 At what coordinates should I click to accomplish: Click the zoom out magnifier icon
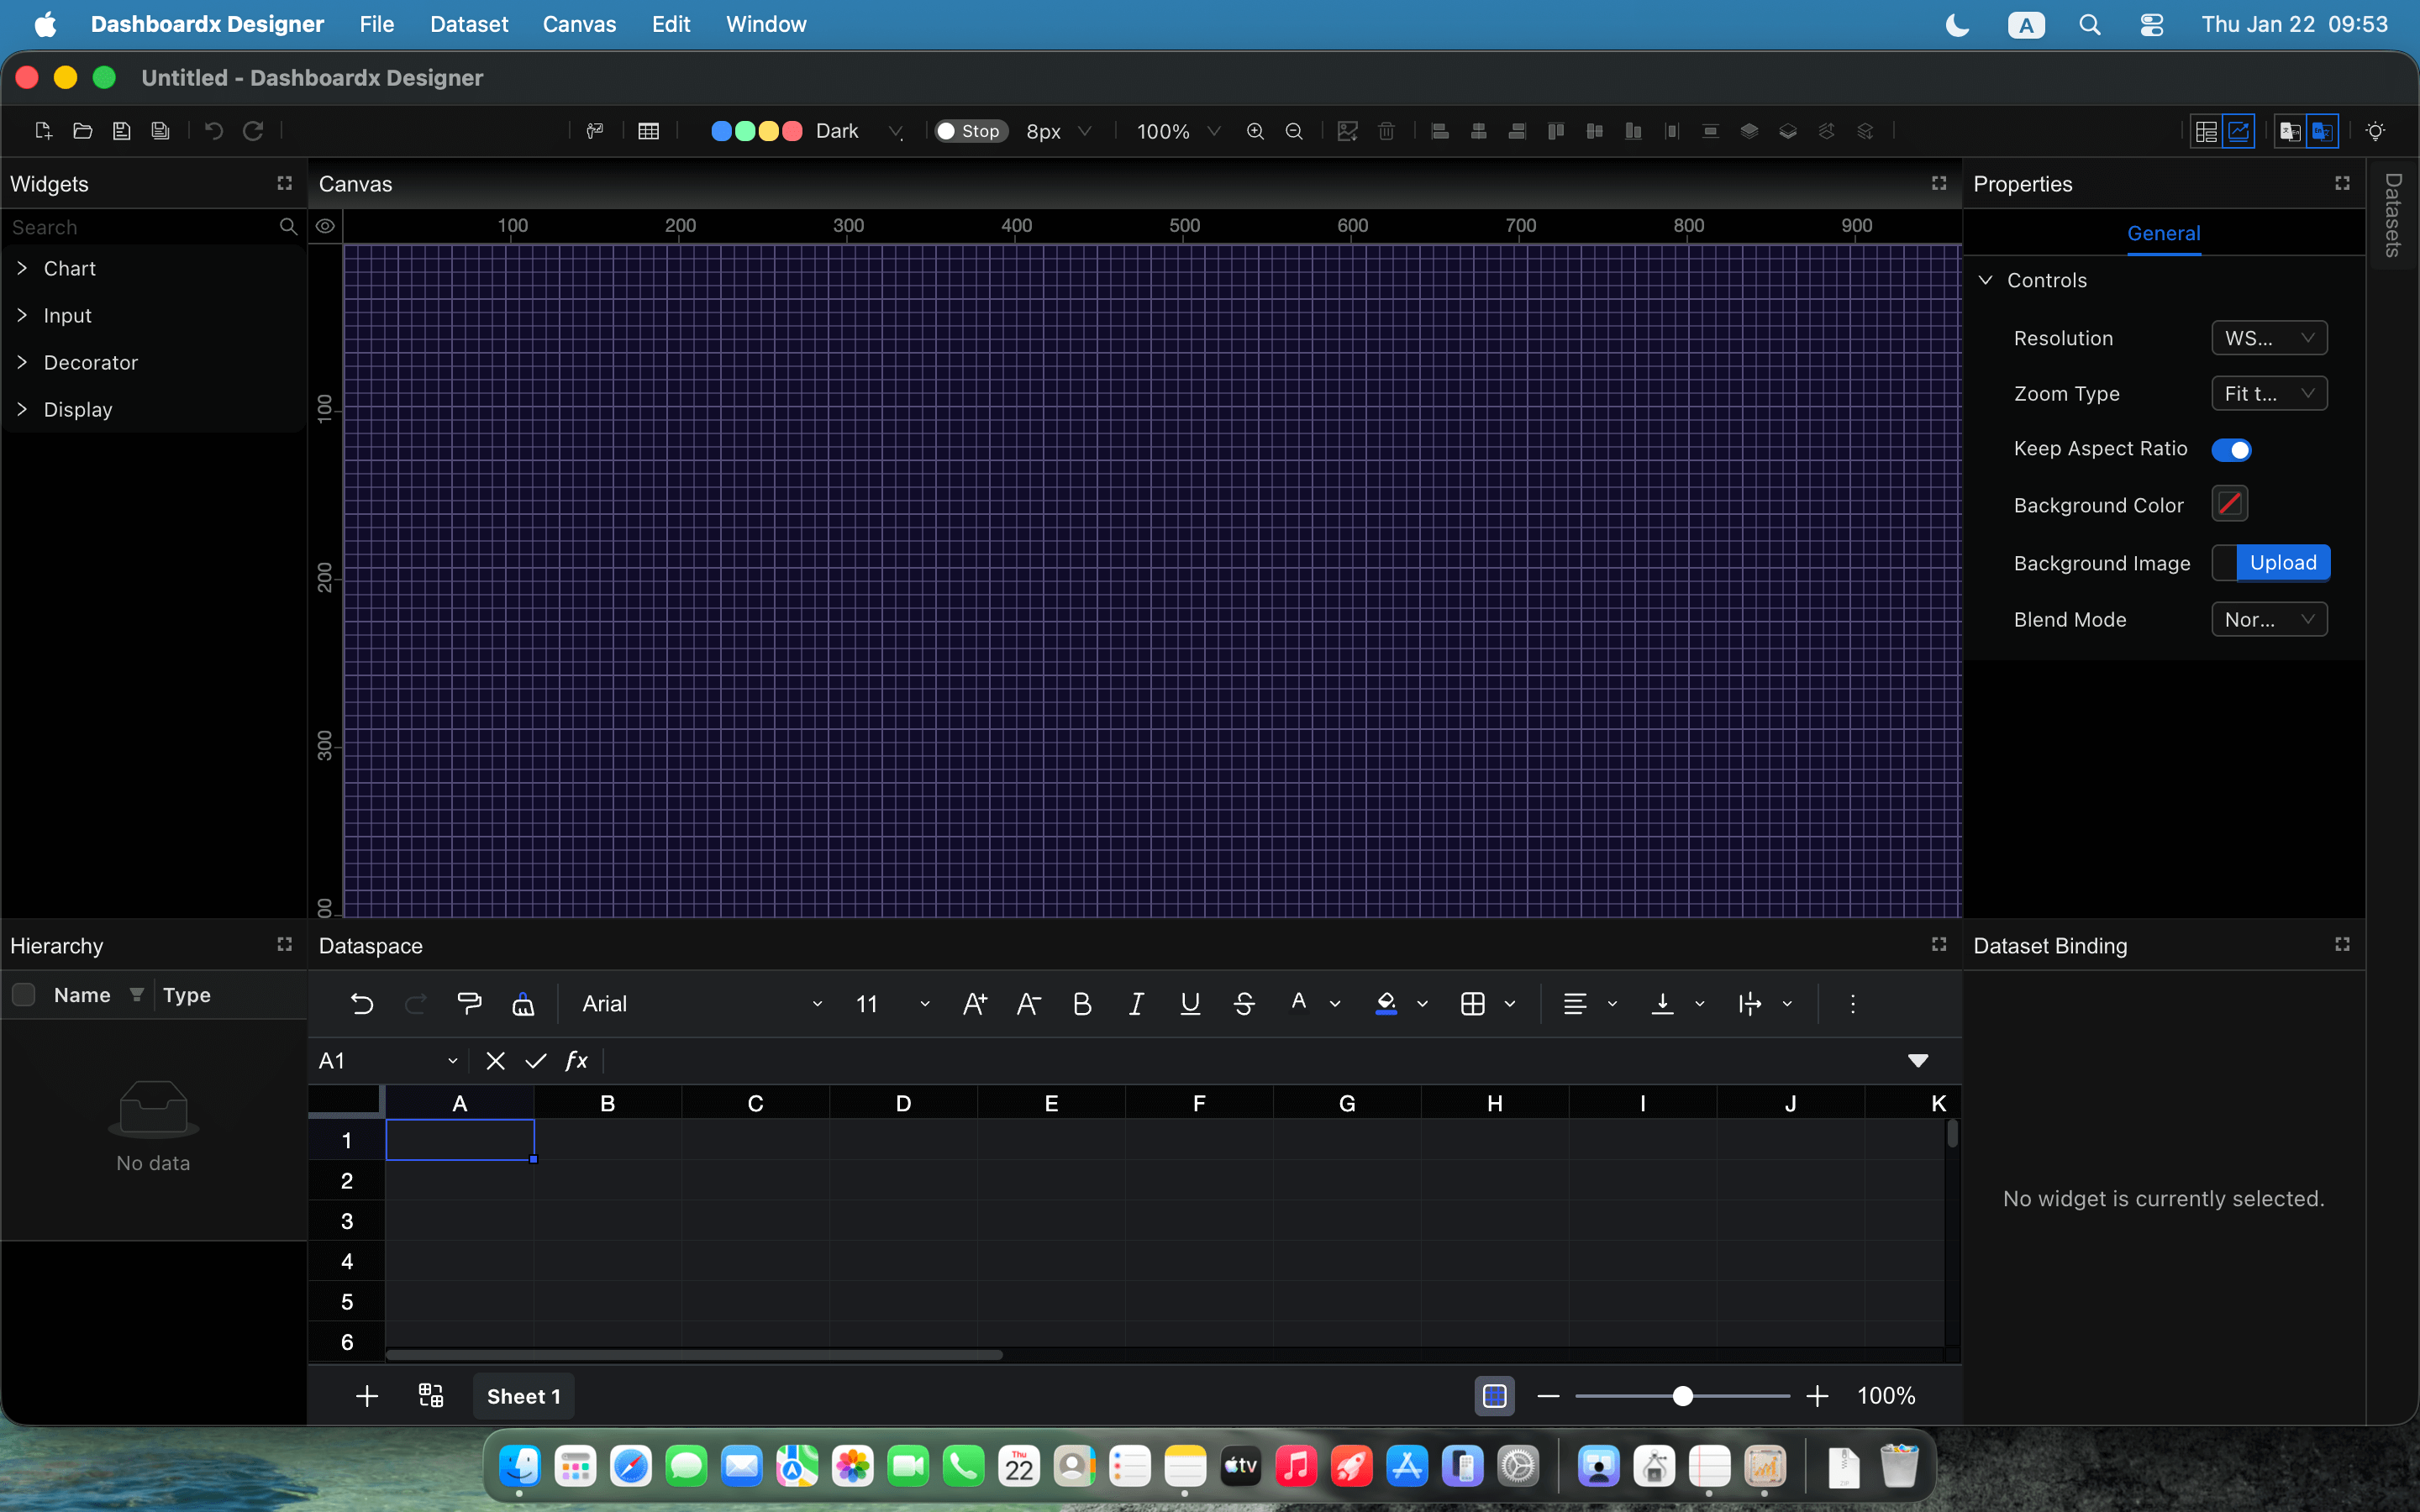[x=1294, y=131]
